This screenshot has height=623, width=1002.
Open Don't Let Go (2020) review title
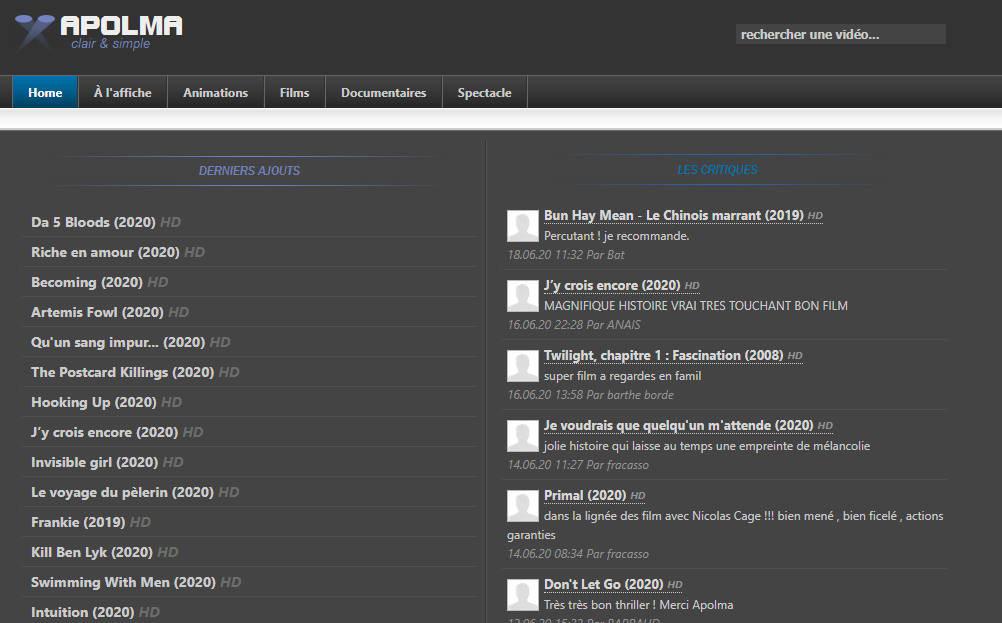603,585
